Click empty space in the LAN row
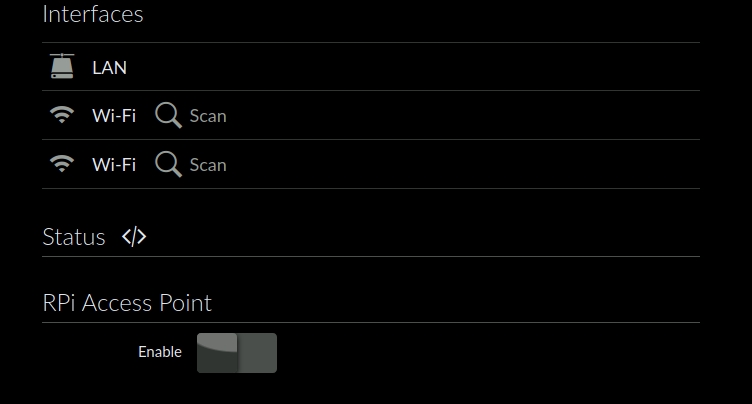 [412, 67]
